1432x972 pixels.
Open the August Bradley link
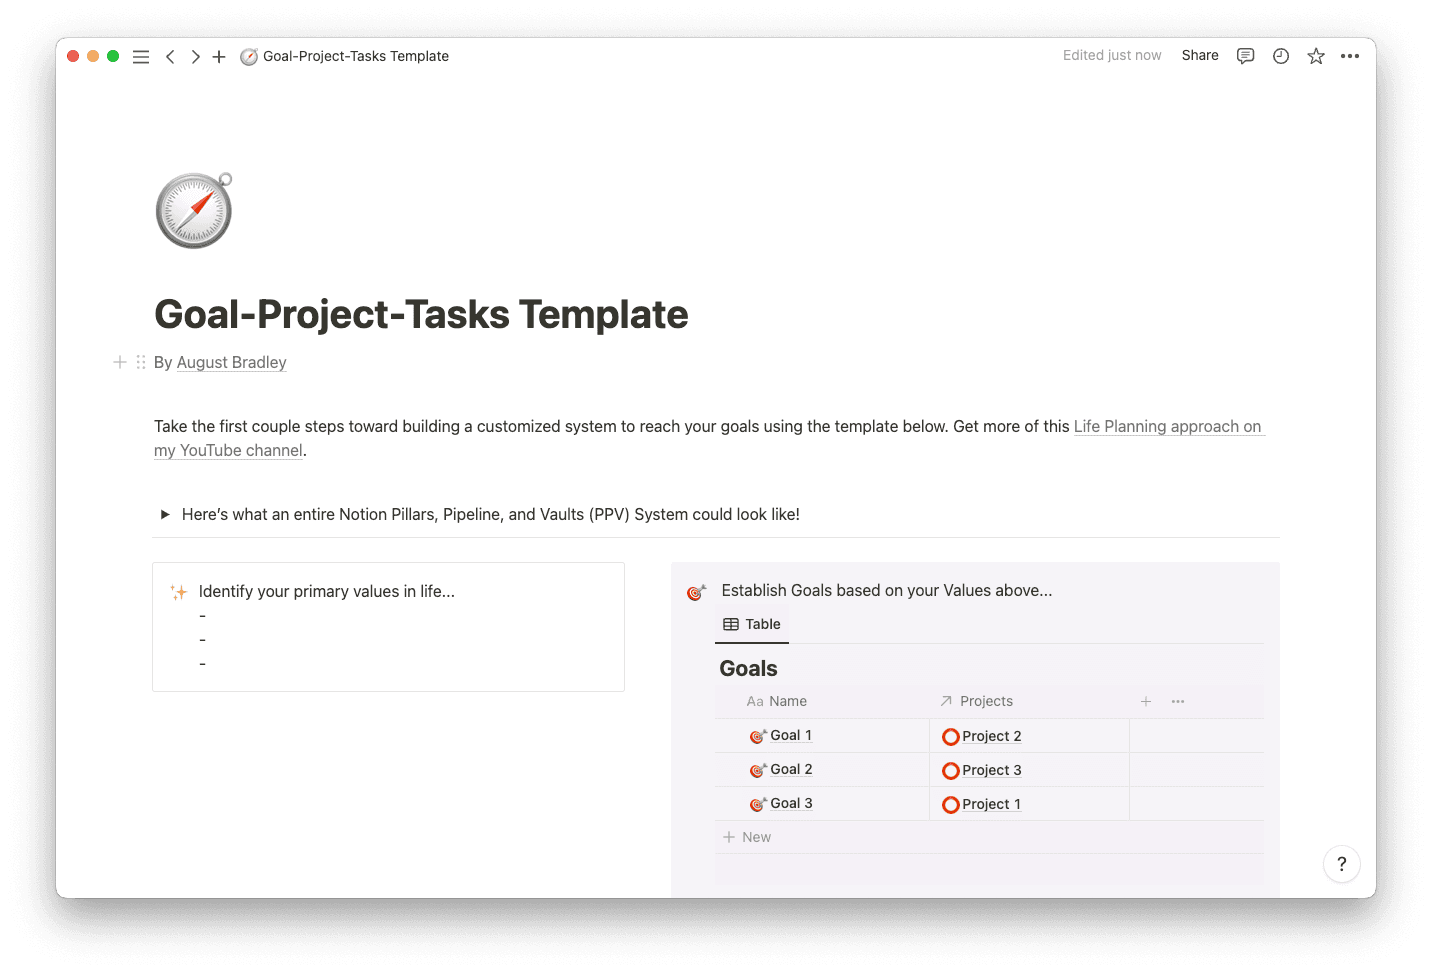click(231, 363)
